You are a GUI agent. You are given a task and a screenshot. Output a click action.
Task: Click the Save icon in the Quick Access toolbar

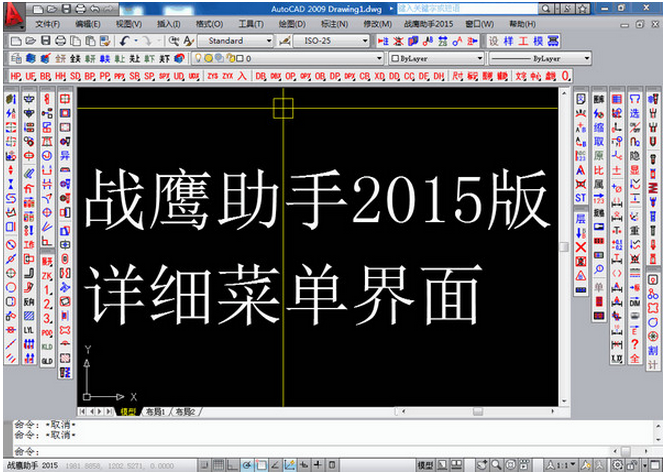[66, 9]
